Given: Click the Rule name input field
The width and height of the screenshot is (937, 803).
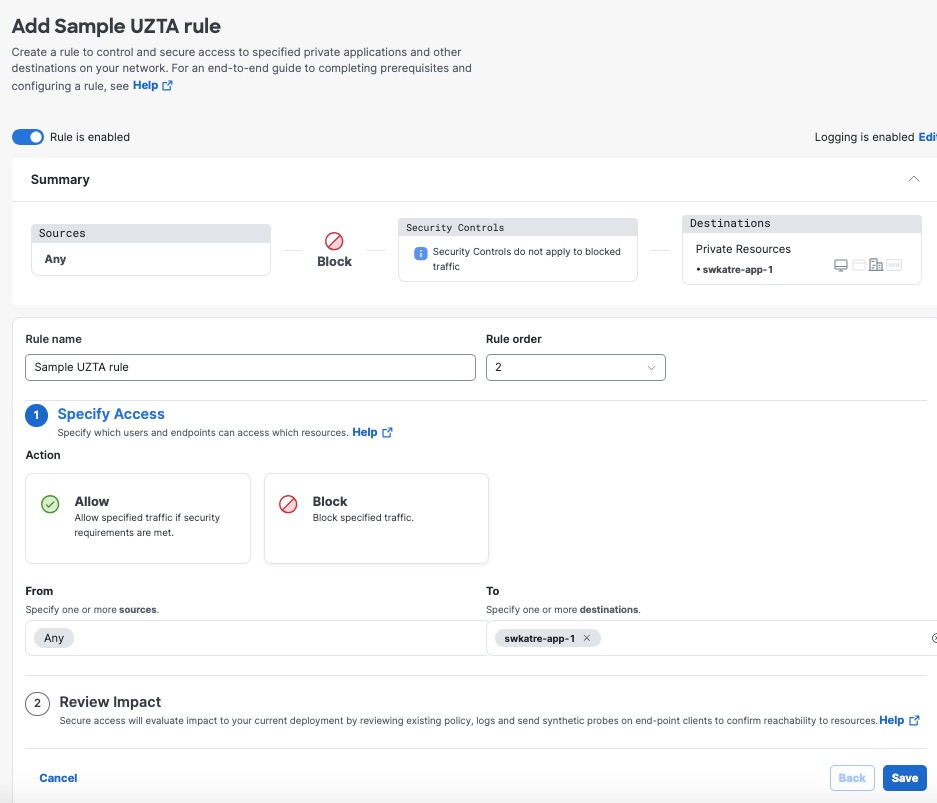Looking at the screenshot, I should [250, 368].
